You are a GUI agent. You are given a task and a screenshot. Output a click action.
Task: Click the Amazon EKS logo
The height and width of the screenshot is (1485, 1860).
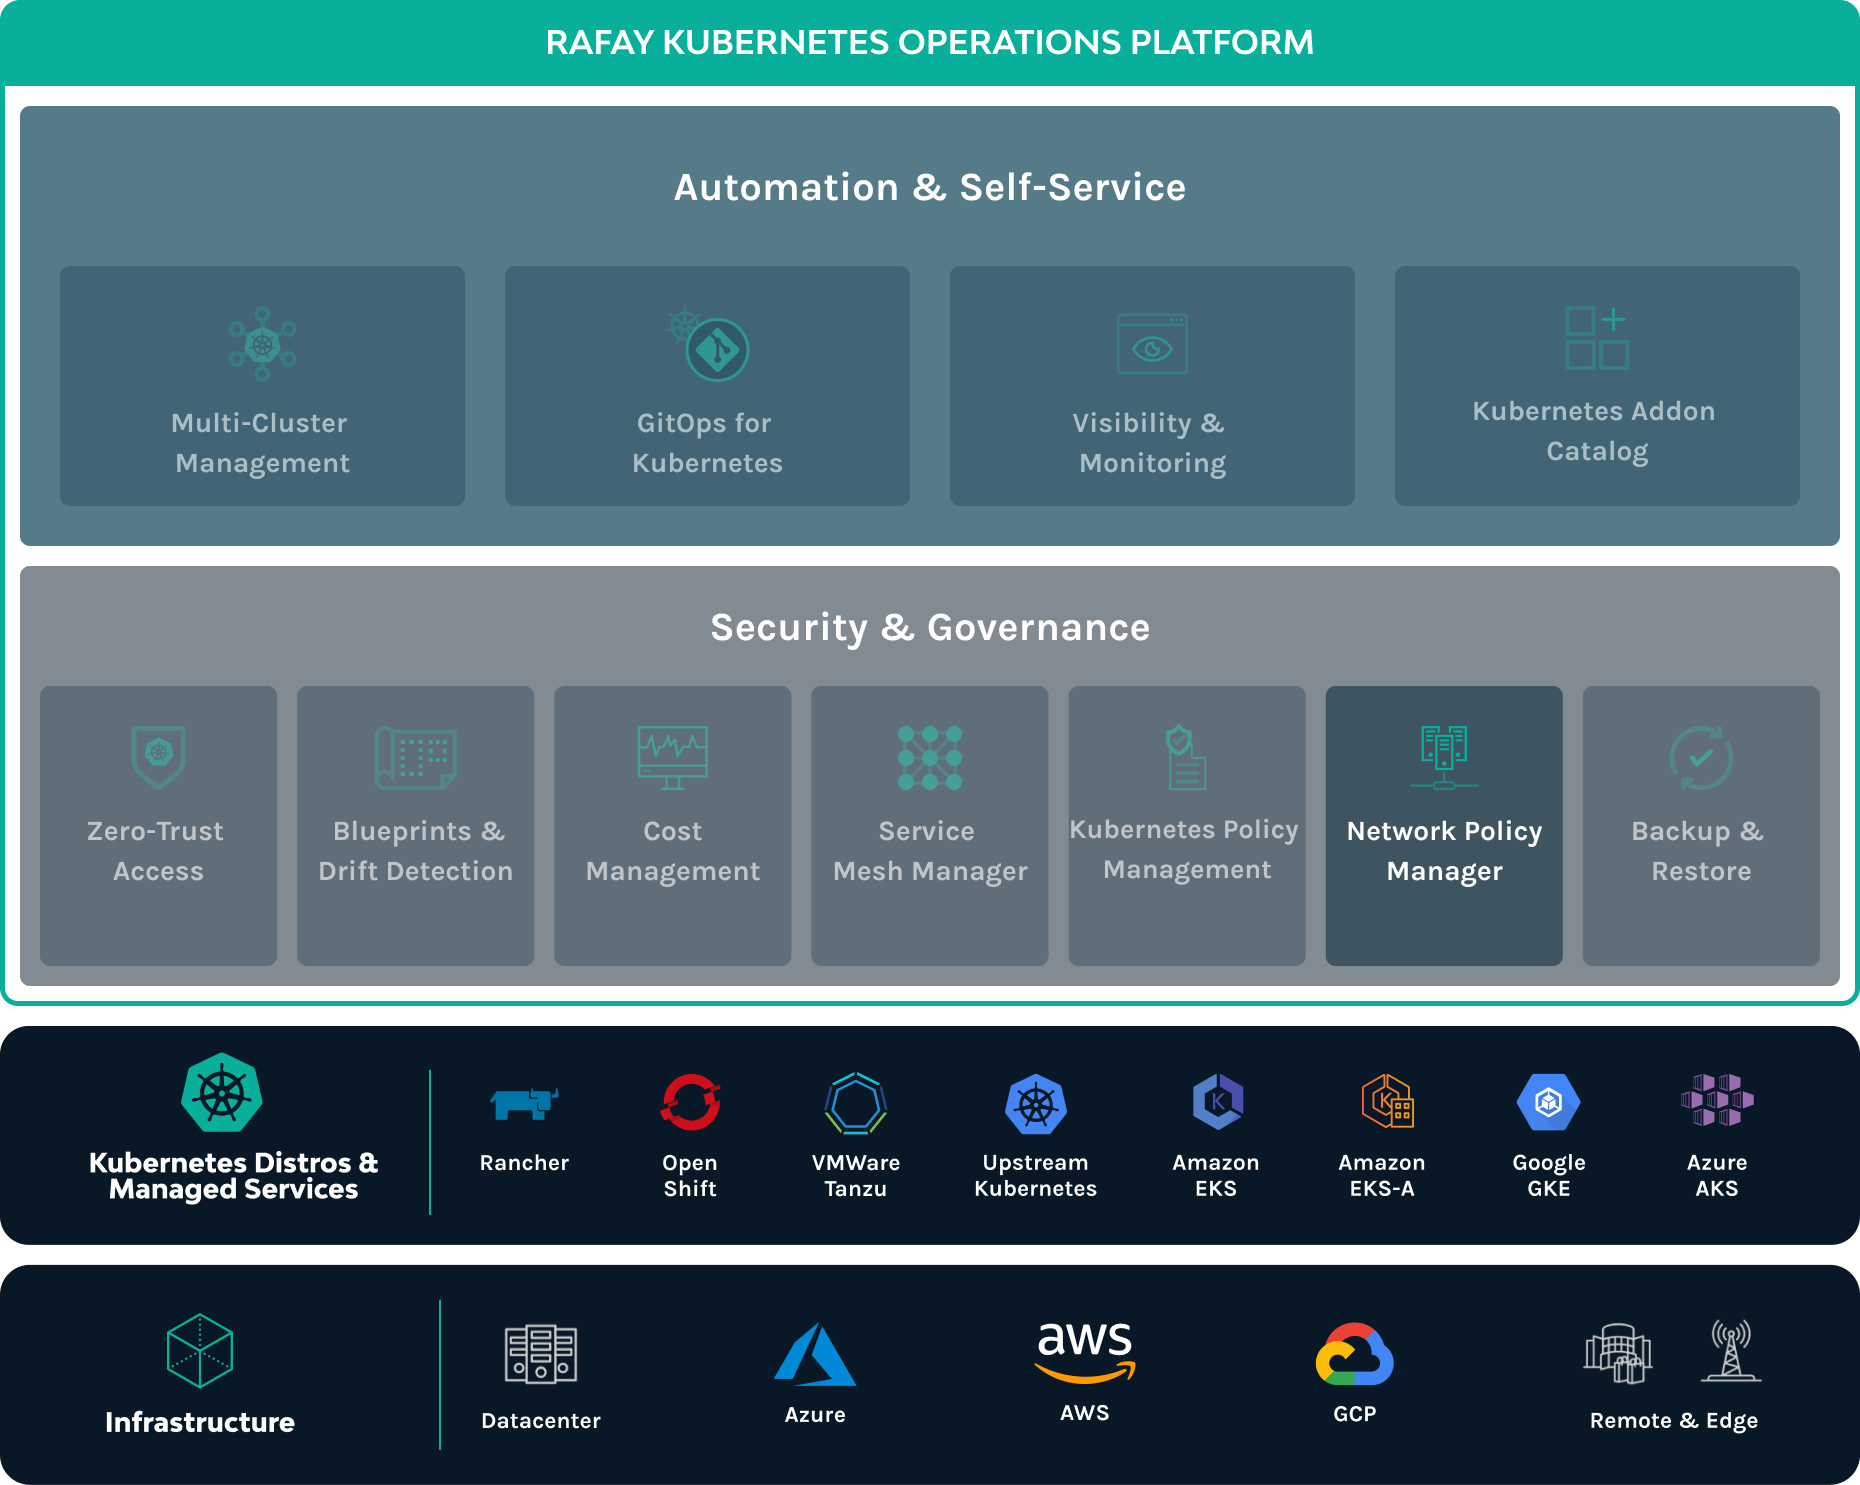coord(1217,1102)
